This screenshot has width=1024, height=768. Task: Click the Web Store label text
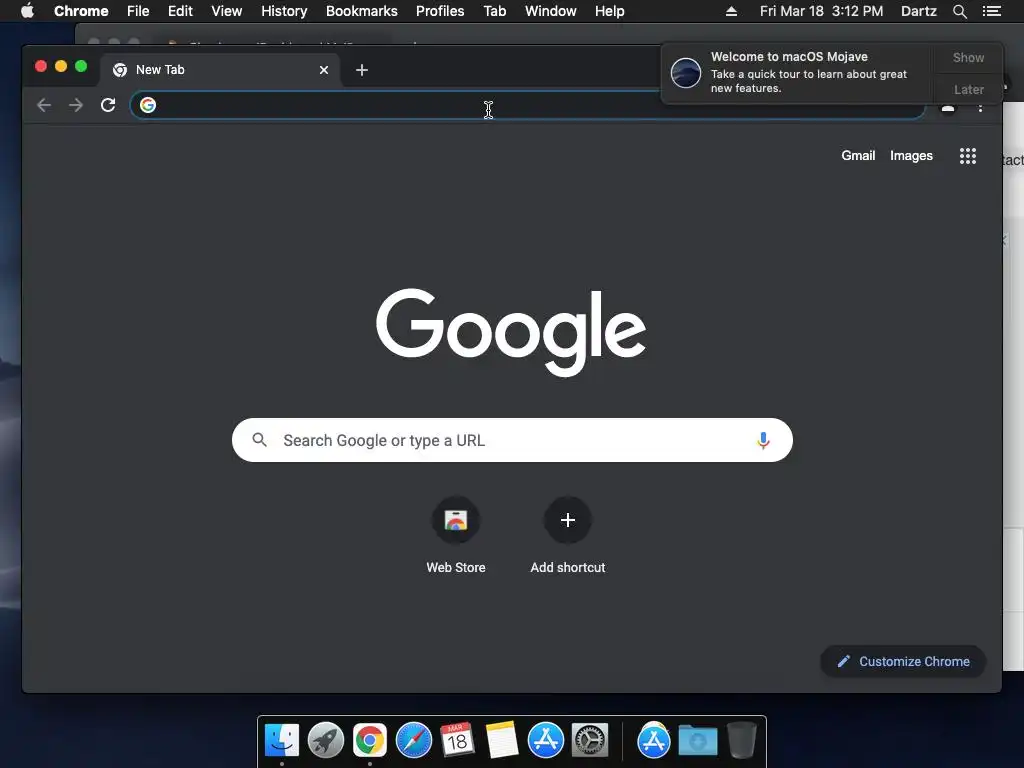click(456, 568)
